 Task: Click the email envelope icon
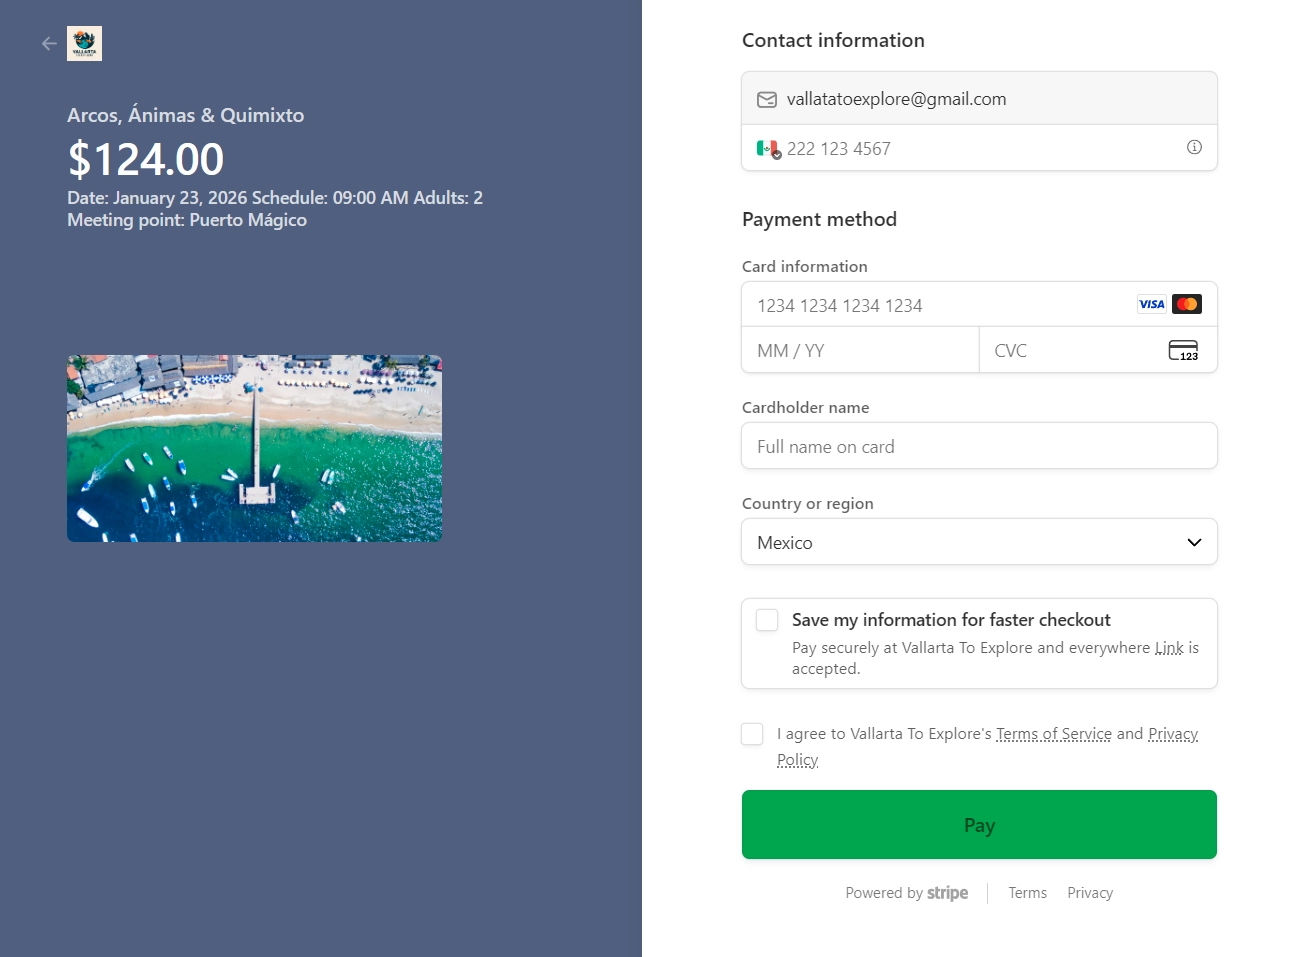[767, 99]
